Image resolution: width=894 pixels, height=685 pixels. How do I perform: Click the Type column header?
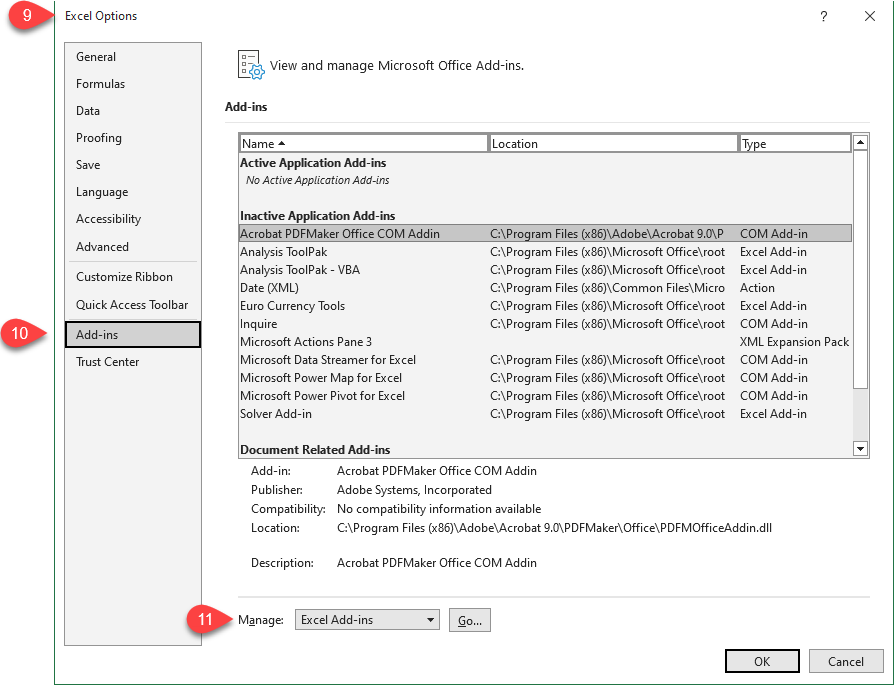[x=794, y=144]
